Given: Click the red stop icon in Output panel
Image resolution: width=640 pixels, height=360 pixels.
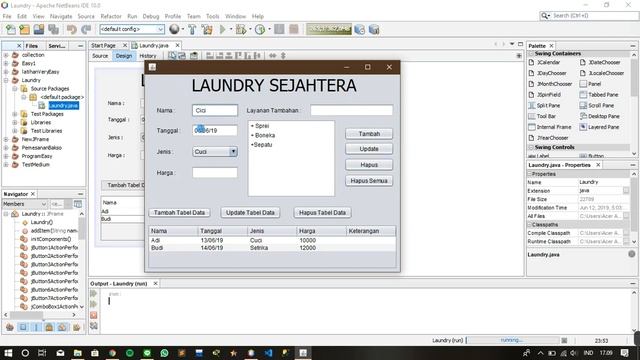Looking at the screenshot, I should (94, 315).
